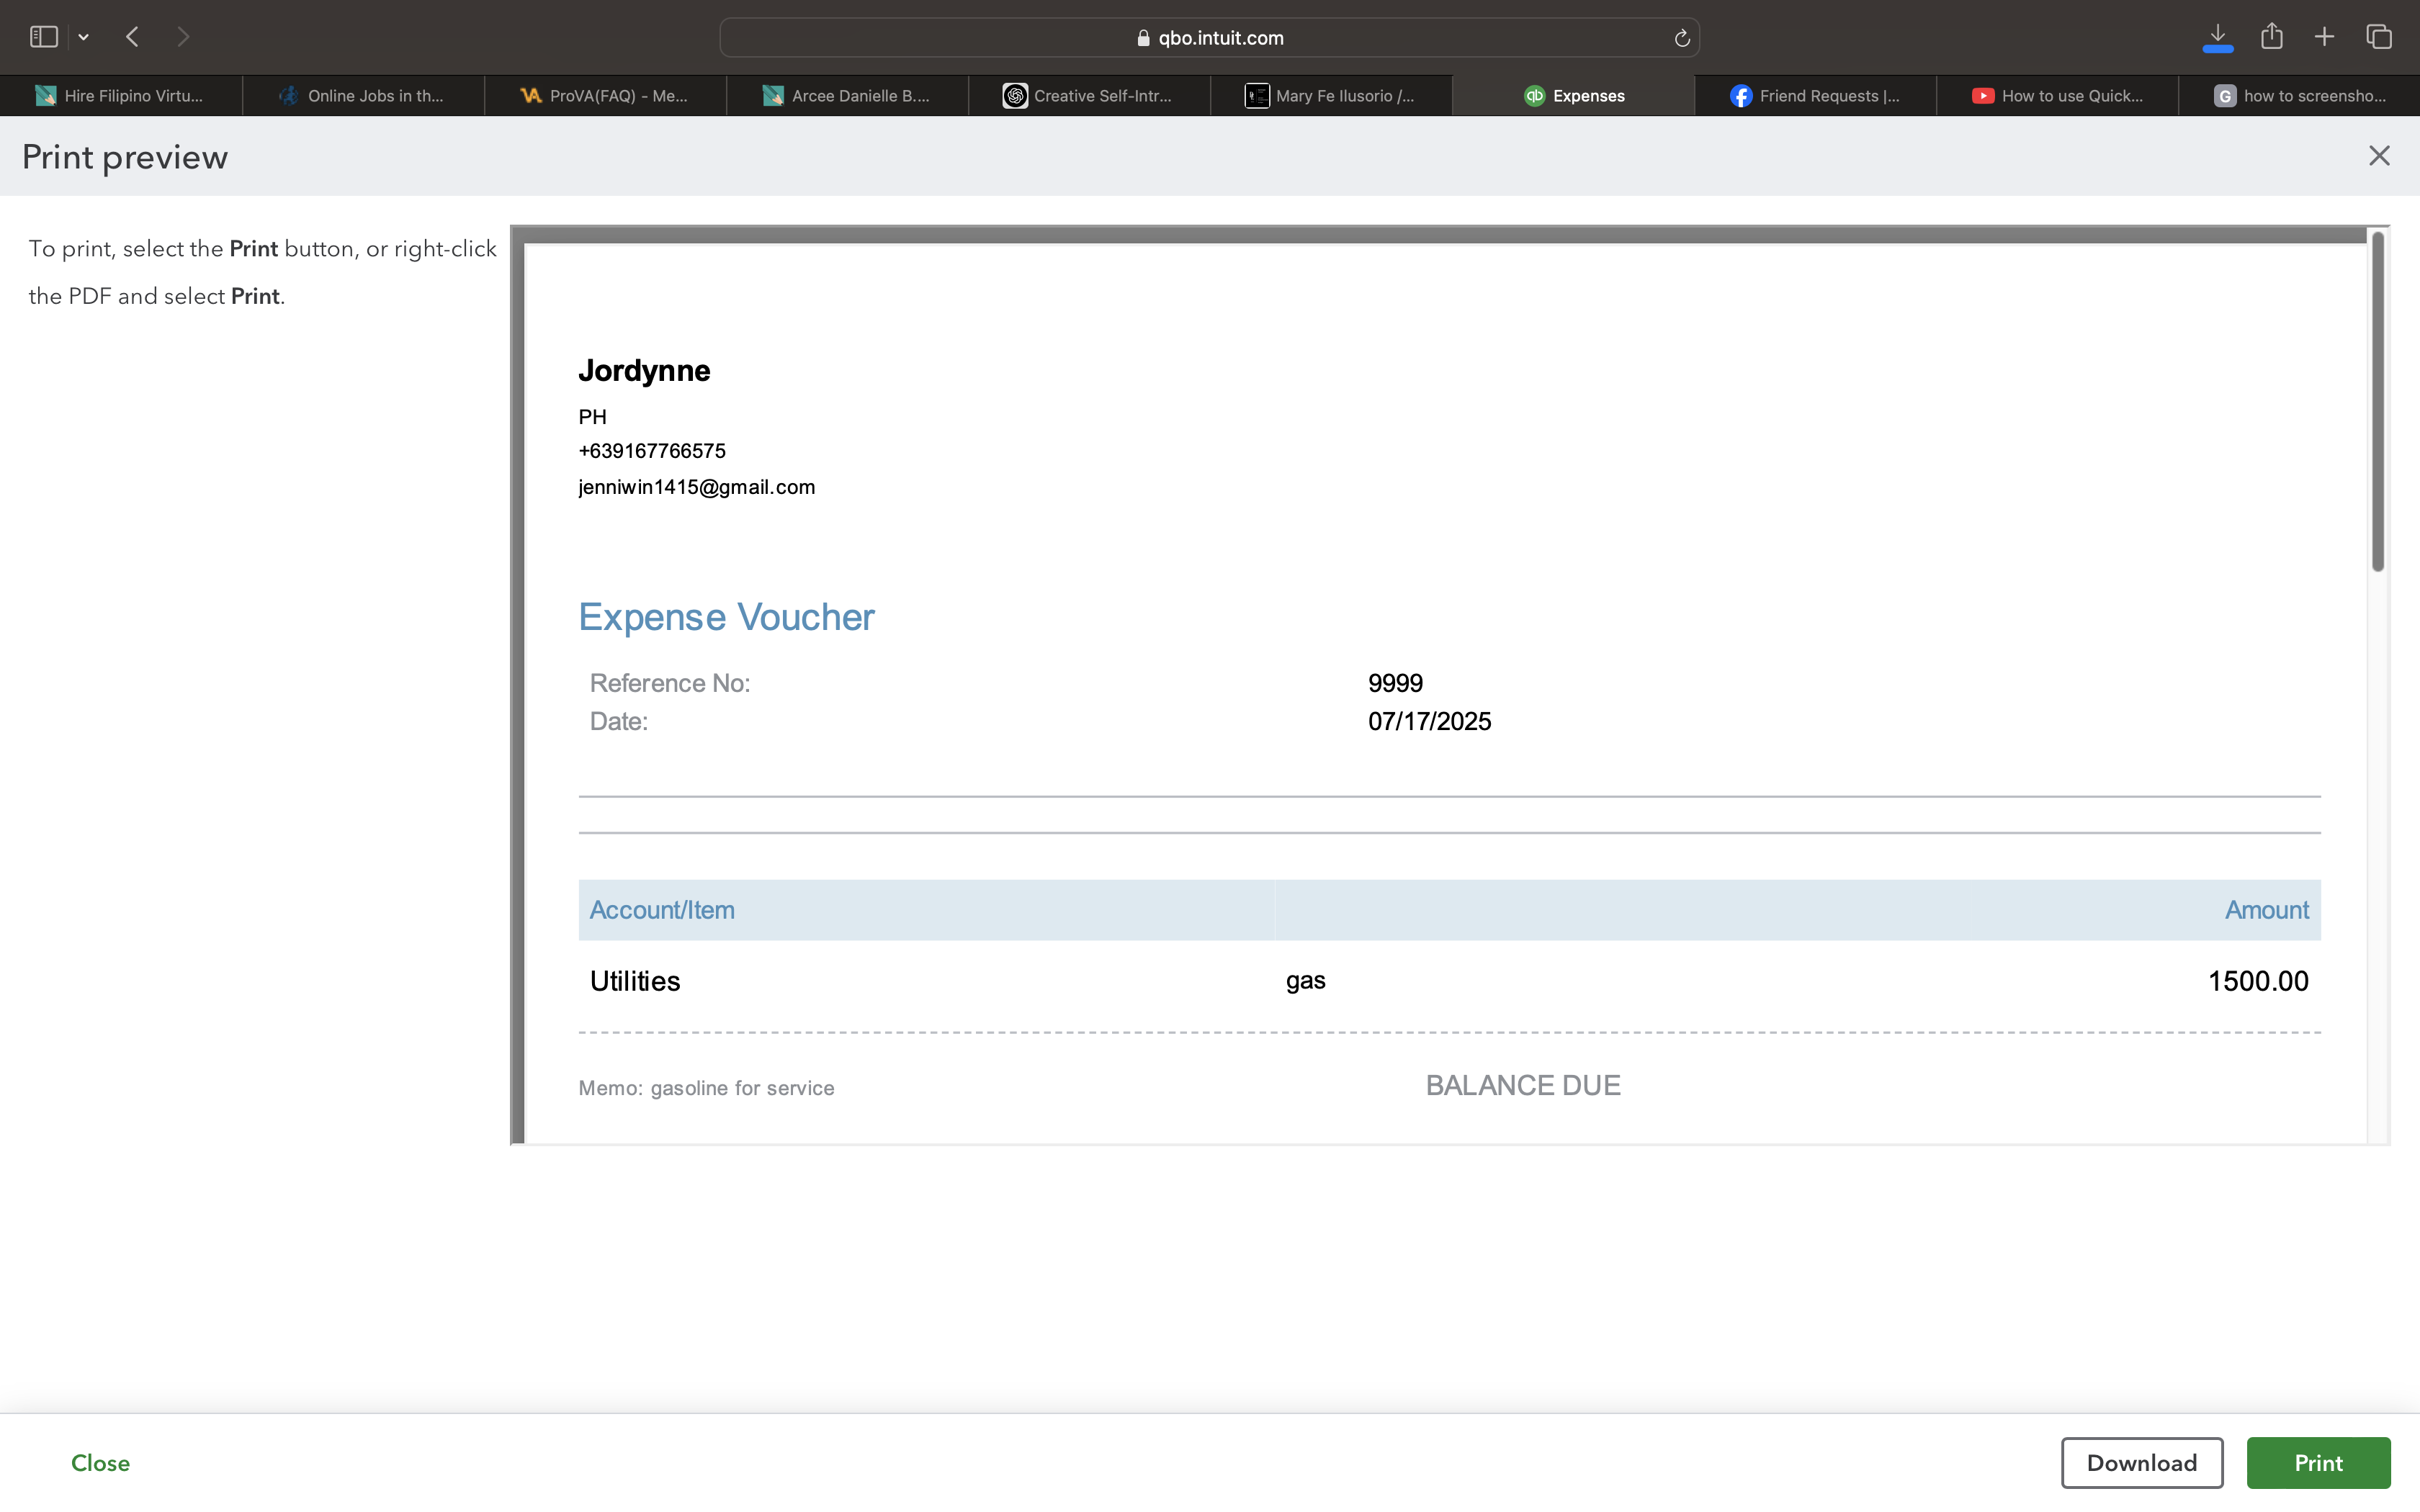Click the PDF preview vertical scrollbar
The width and height of the screenshot is (2420, 1512).
(x=2378, y=402)
